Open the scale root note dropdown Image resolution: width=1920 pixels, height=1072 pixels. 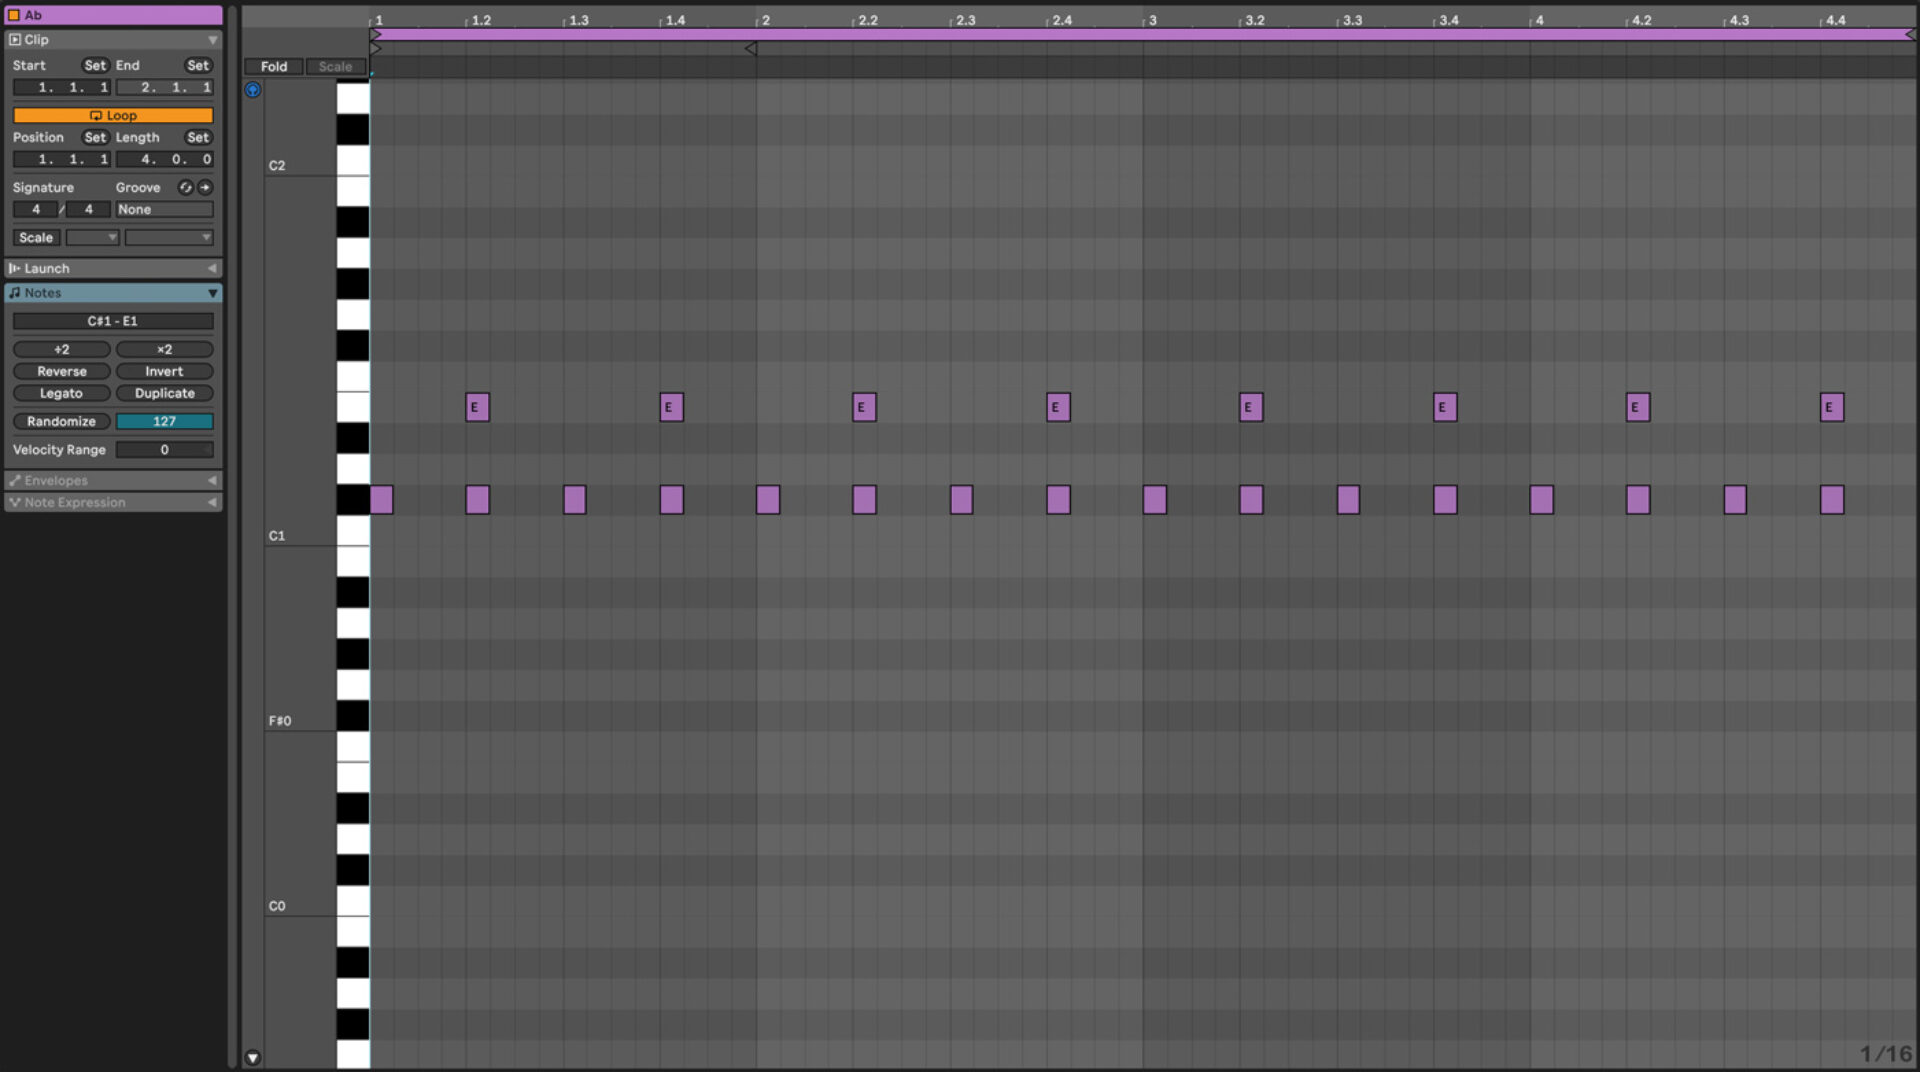tap(92, 237)
